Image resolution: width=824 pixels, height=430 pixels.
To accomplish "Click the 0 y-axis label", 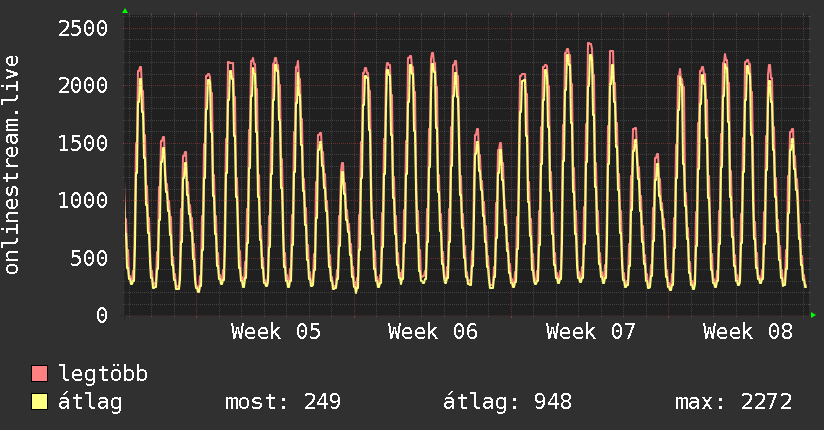I will (x=102, y=315).
